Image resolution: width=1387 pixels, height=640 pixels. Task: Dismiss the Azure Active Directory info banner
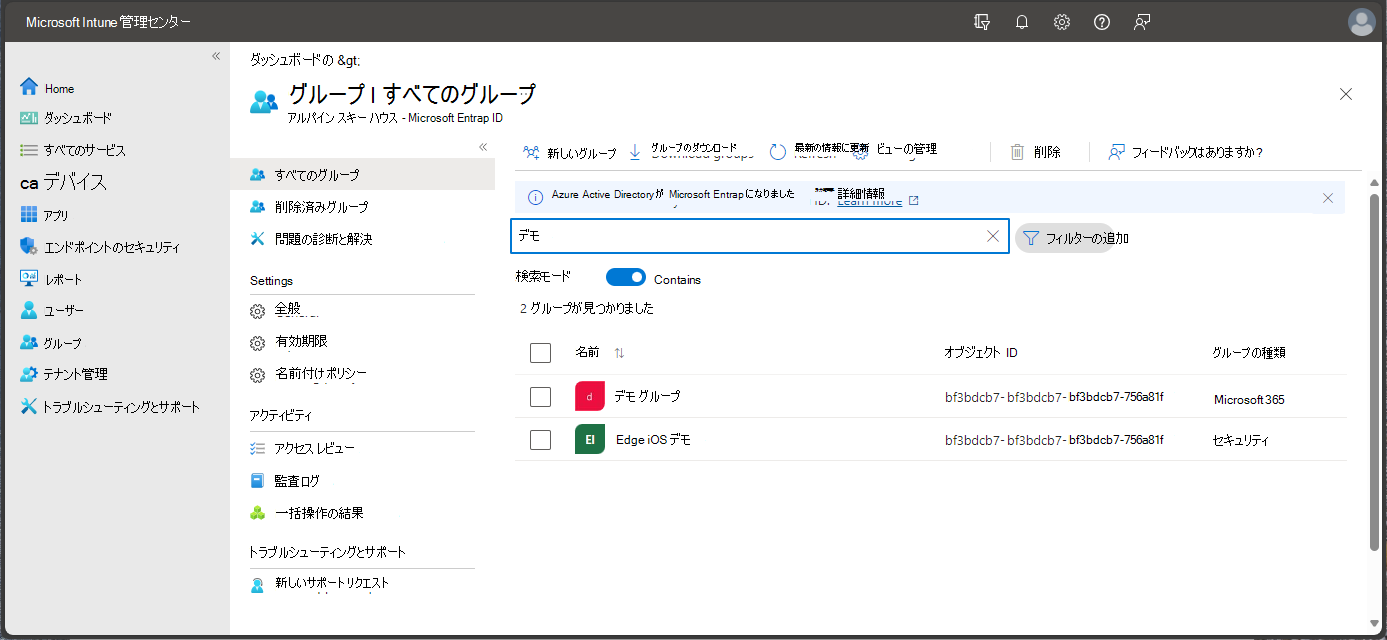(x=1328, y=198)
